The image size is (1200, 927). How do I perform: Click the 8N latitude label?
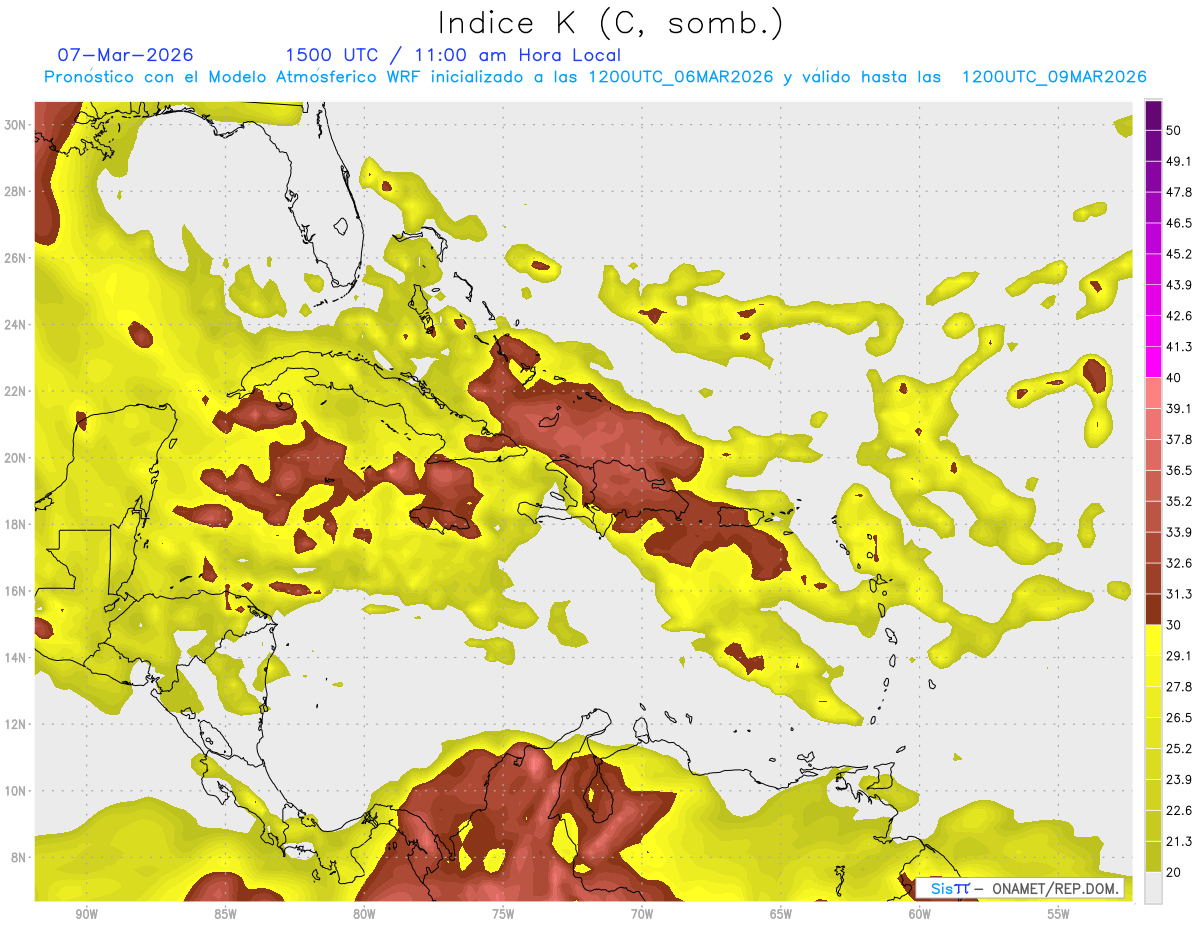point(18,858)
